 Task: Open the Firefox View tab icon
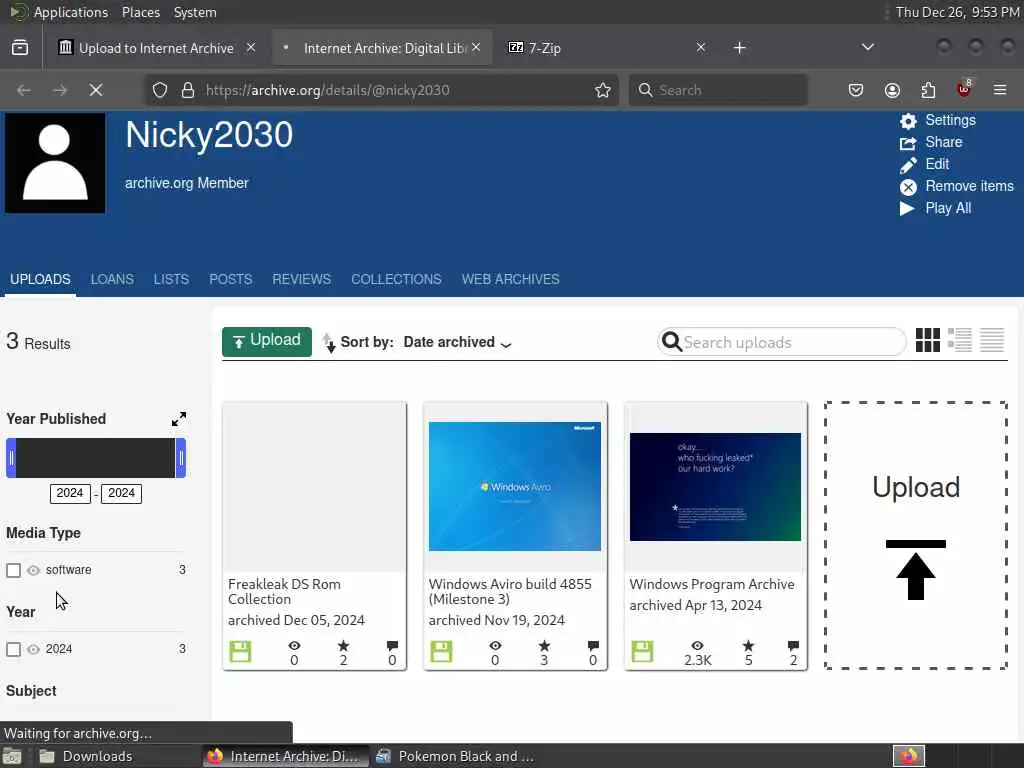click(20, 48)
